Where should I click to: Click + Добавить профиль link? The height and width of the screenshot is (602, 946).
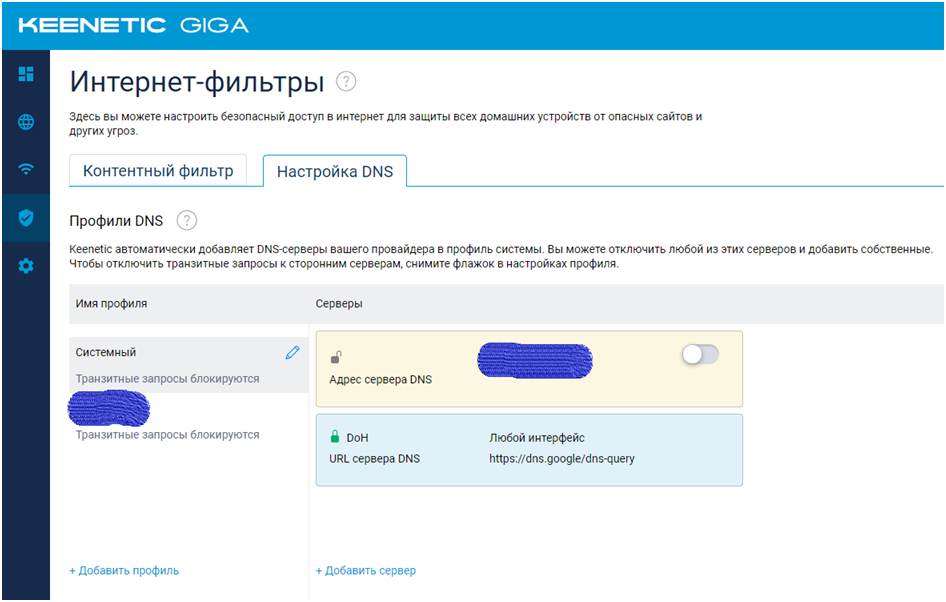coord(124,571)
